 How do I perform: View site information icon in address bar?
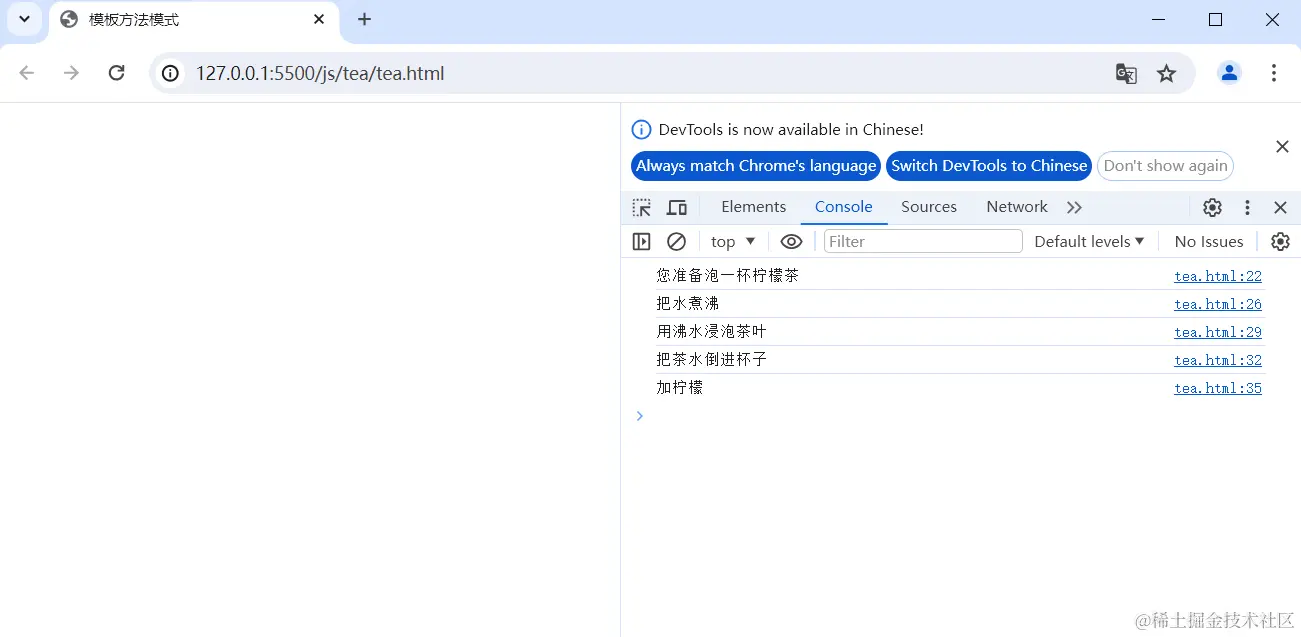pyautogui.click(x=171, y=73)
